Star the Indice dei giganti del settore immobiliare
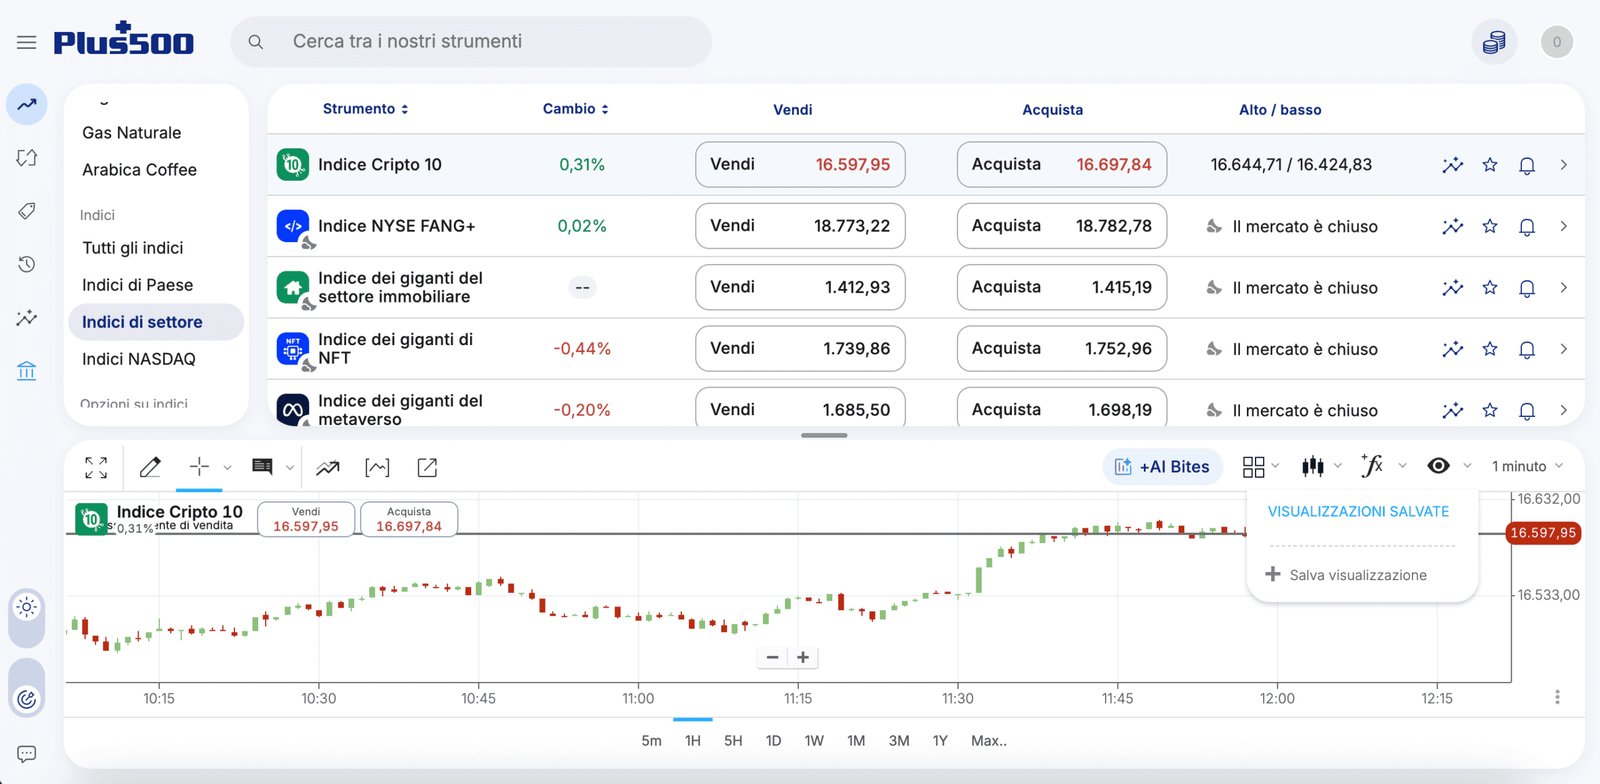The height and width of the screenshot is (784, 1600). (x=1490, y=288)
